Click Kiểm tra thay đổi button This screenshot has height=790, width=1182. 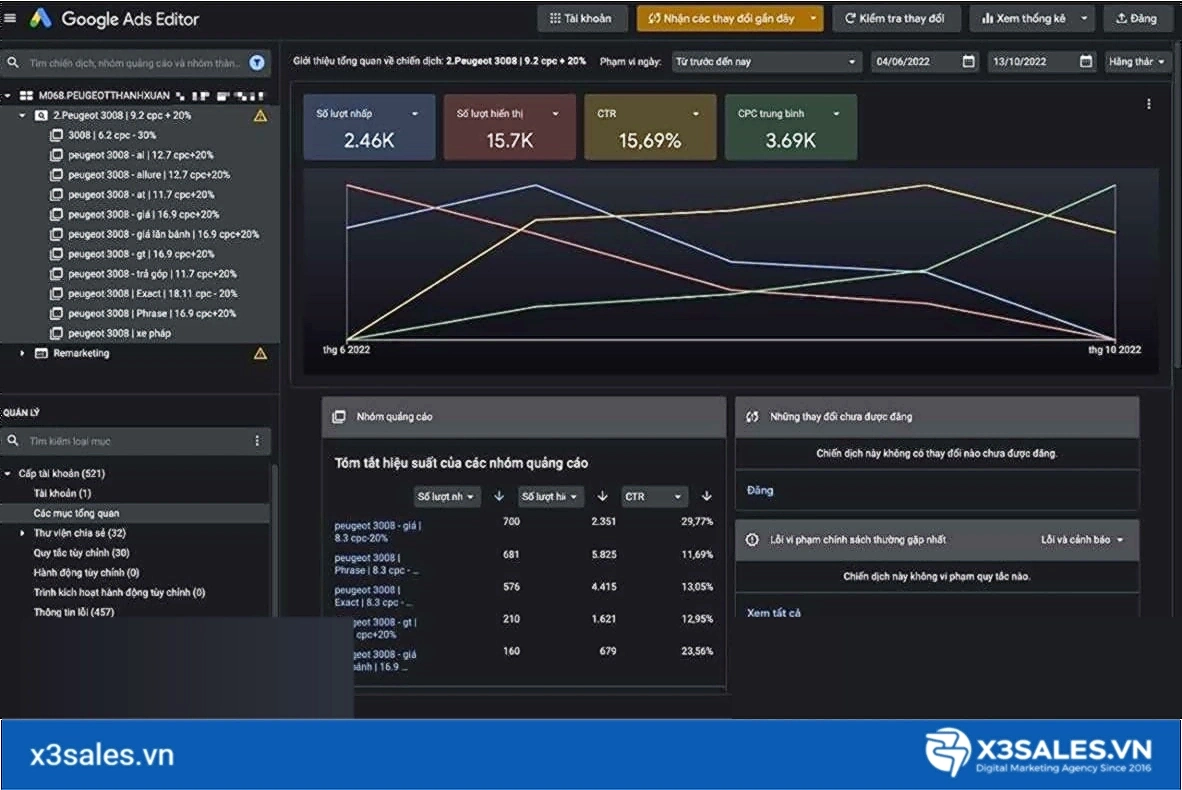896,18
